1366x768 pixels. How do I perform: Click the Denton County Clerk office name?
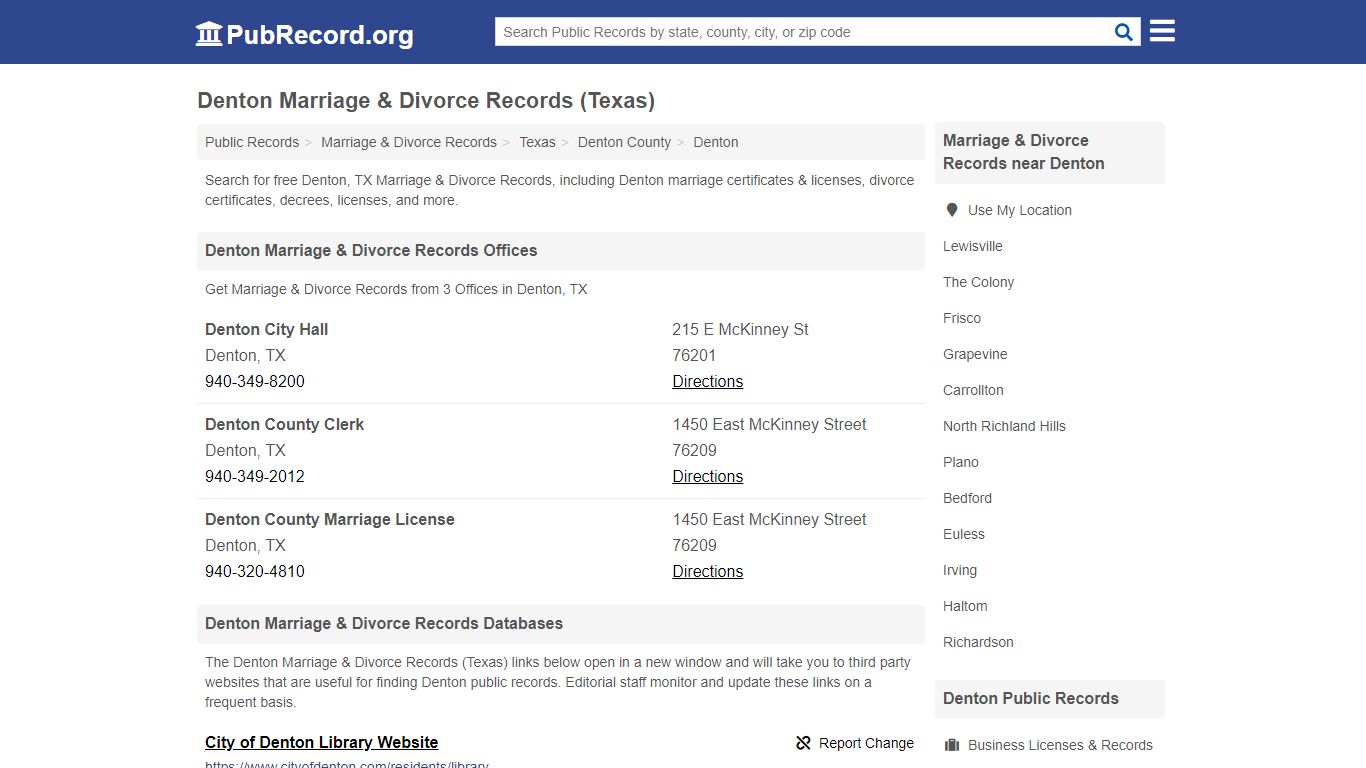coord(285,424)
